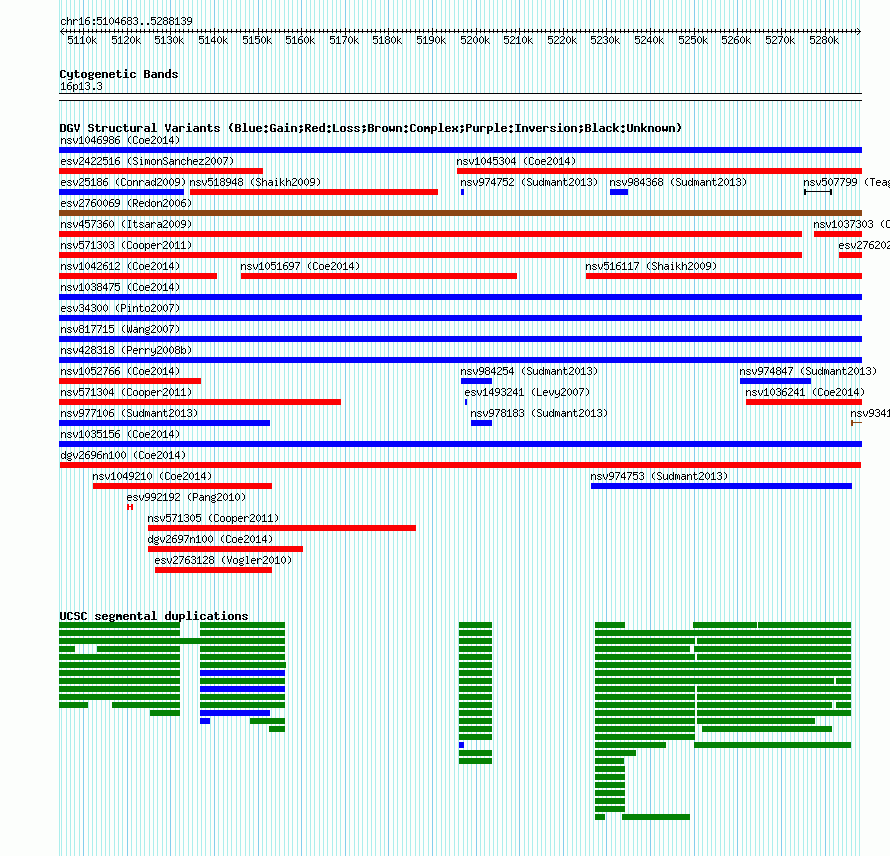
Task: Click the Cytogenetic Bands track title
Action: [x=119, y=74]
